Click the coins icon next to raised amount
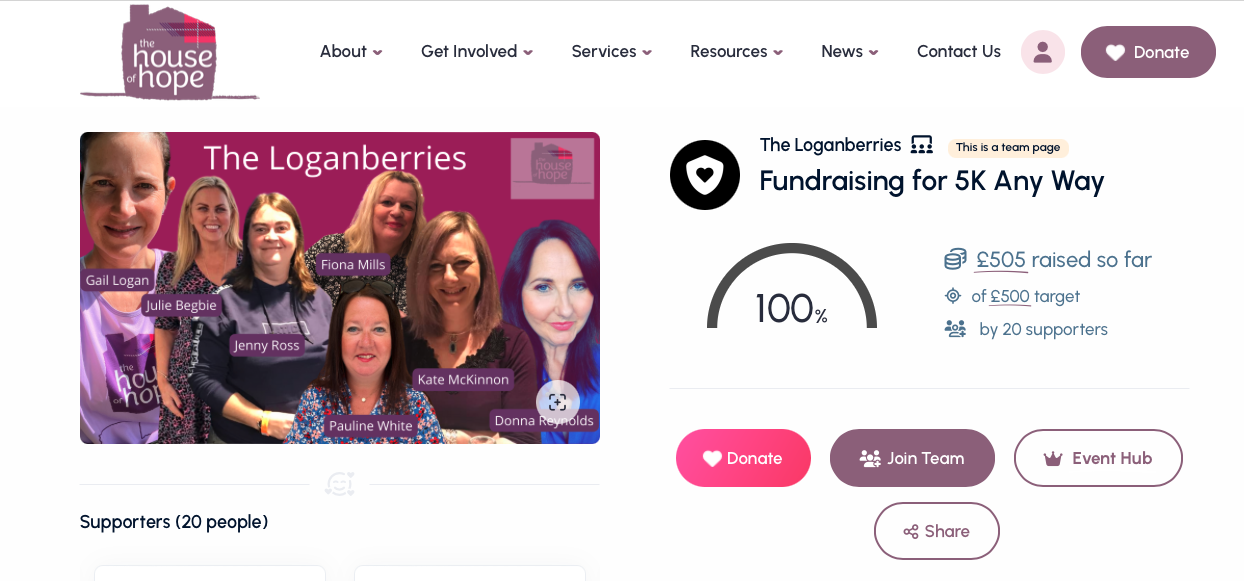This screenshot has height=581, width=1244. click(x=955, y=259)
